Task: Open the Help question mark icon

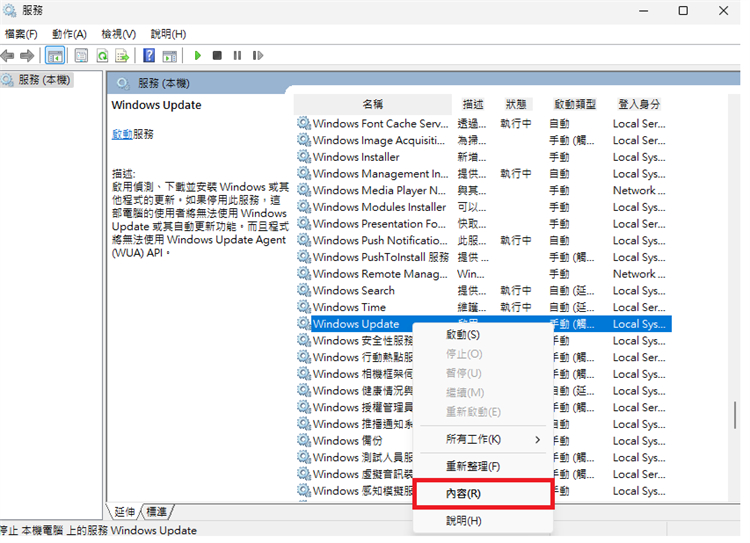Action: [149, 56]
